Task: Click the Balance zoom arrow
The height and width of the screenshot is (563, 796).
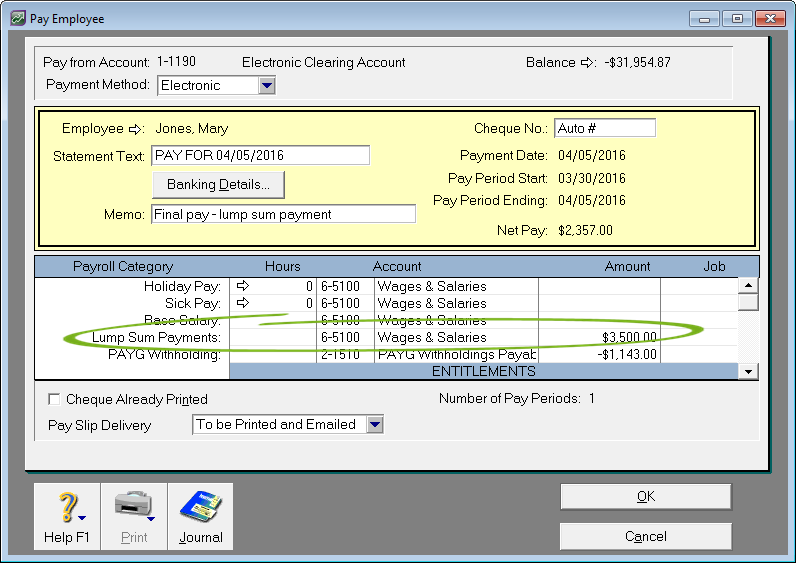Action: click(x=588, y=63)
